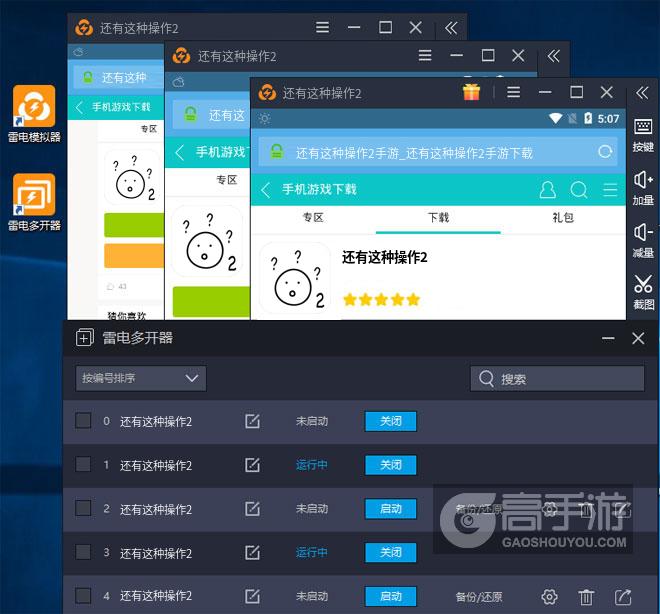Click the 搜索 search field in 雷电多开器

coord(557,379)
